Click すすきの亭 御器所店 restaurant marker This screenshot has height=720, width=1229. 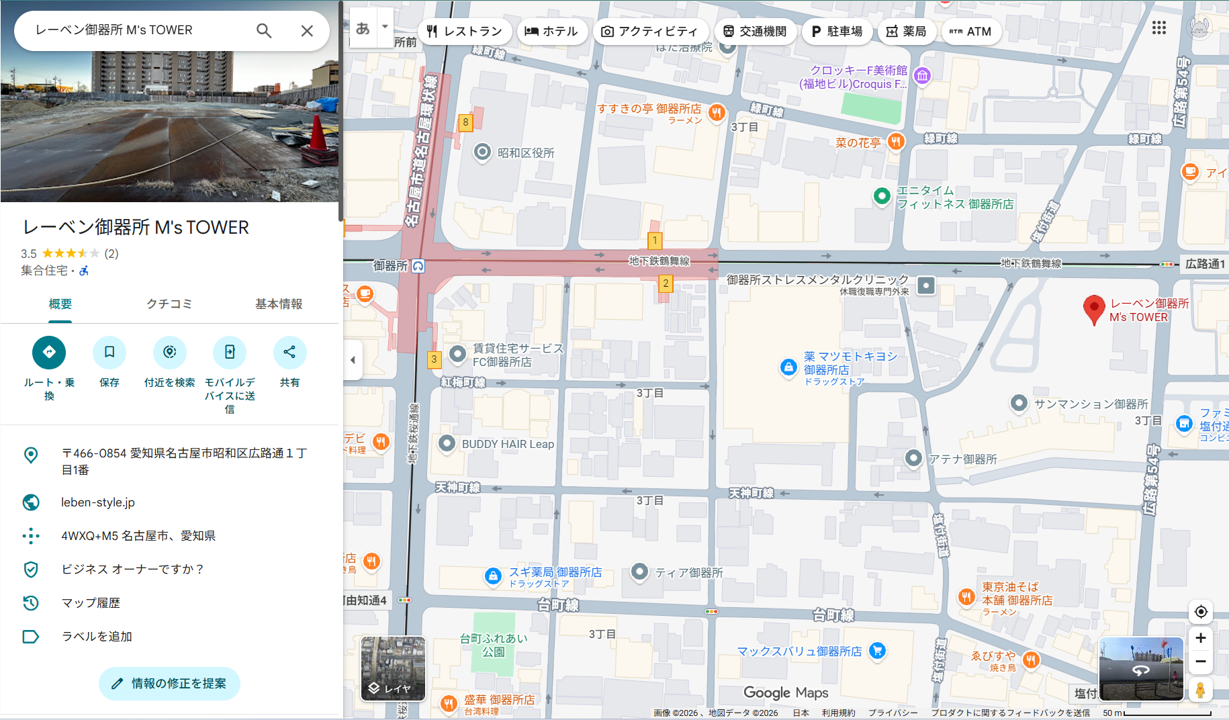tap(716, 113)
